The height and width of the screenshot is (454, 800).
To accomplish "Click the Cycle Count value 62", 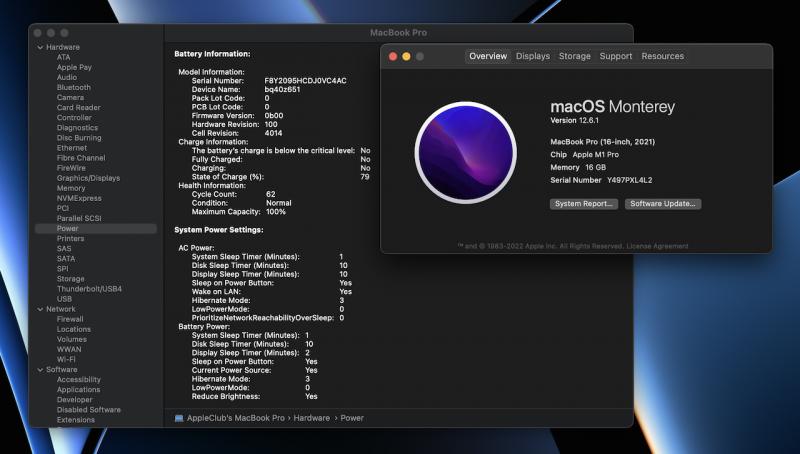I will coord(270,194).
